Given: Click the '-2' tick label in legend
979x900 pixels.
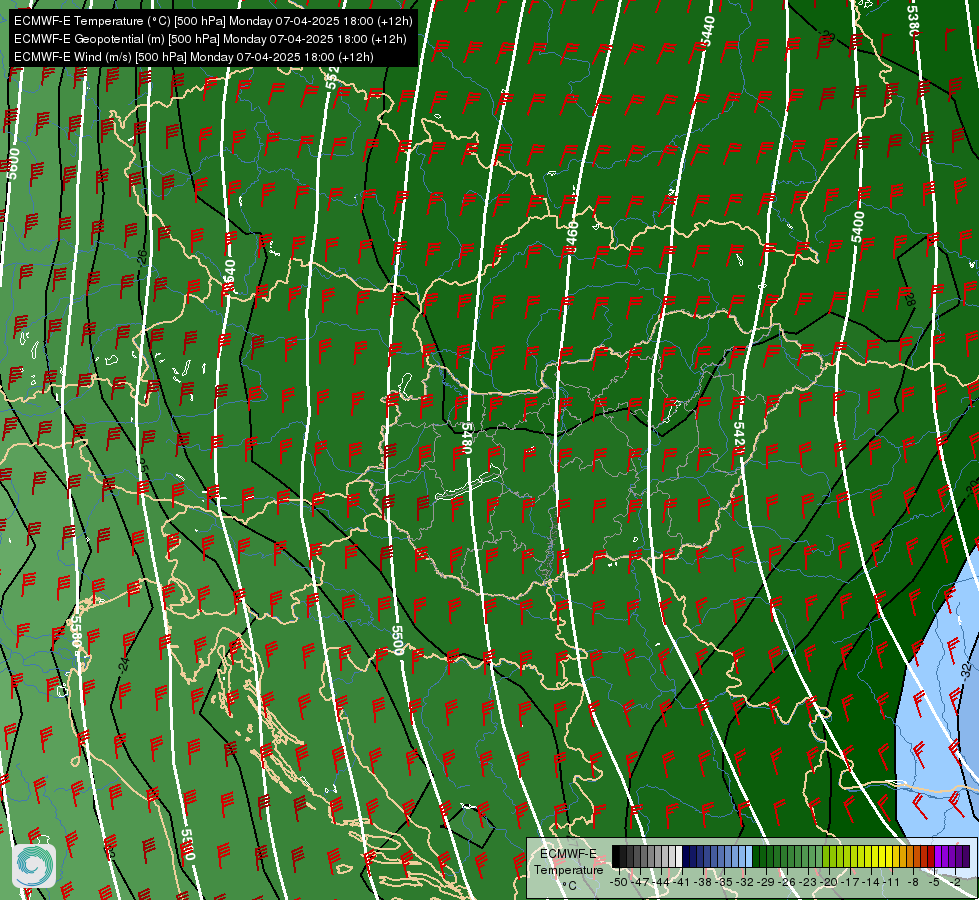Looking at the screenshot, I should [955, 883].
